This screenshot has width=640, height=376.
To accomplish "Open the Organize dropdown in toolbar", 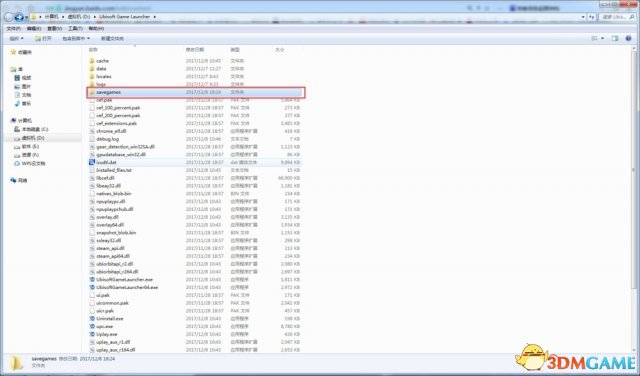I will [16, 38].
